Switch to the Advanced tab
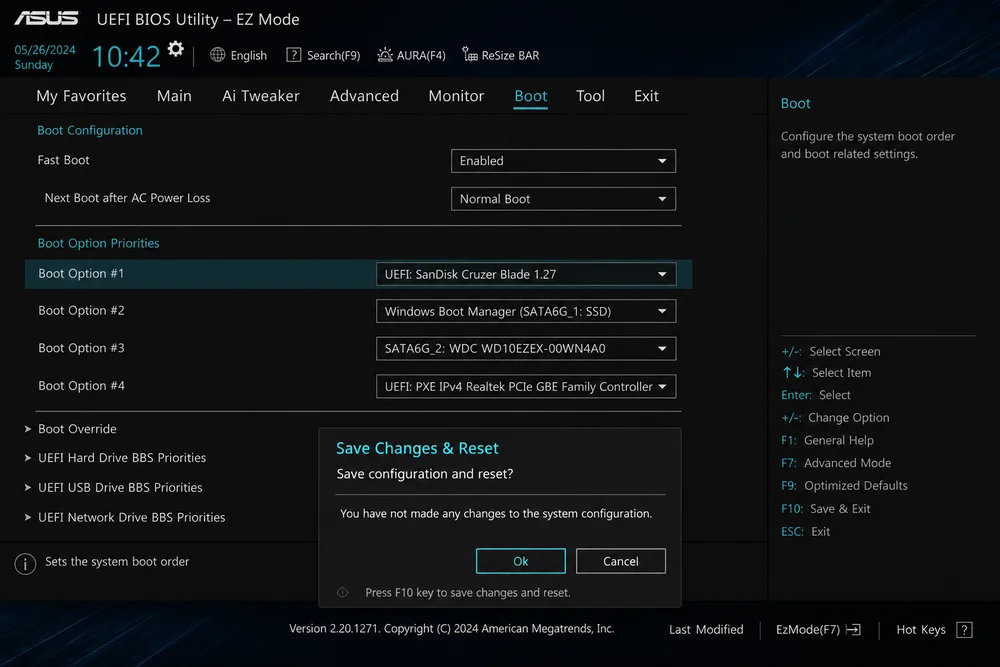The height and width of the screenshot is (667, 1000). pyautogui.click(x=364, y=96)
